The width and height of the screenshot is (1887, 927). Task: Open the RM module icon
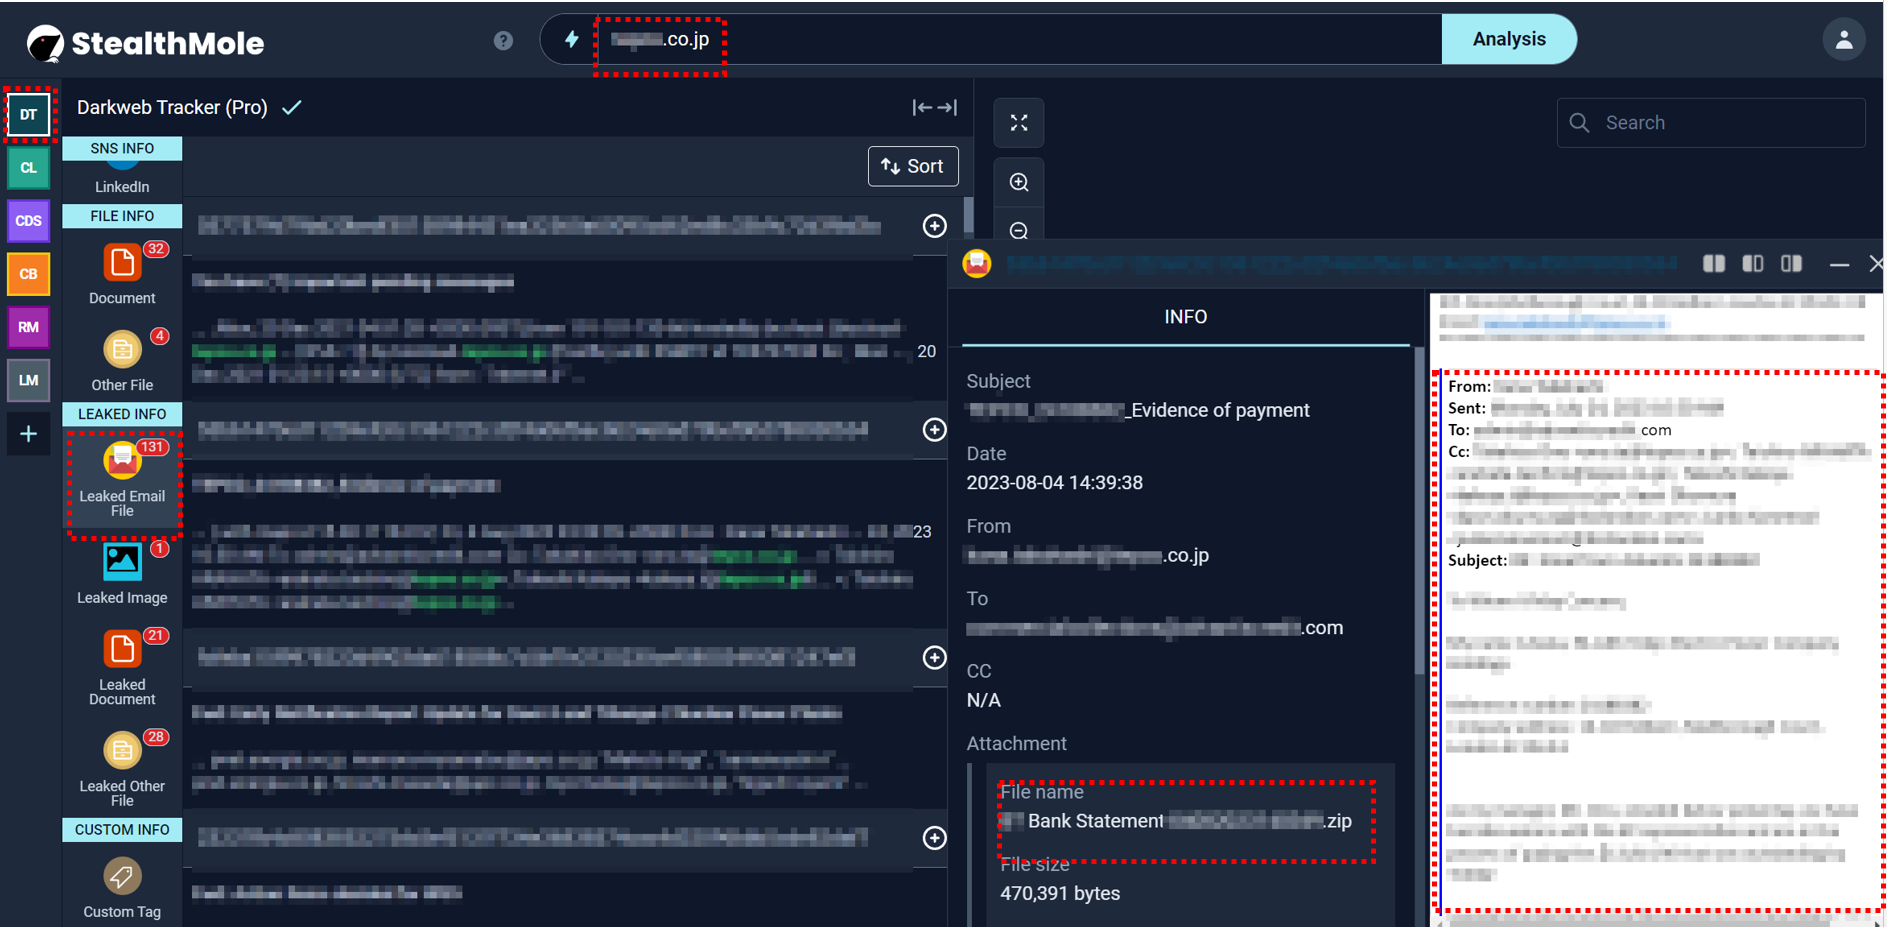(x=29, y=327)
